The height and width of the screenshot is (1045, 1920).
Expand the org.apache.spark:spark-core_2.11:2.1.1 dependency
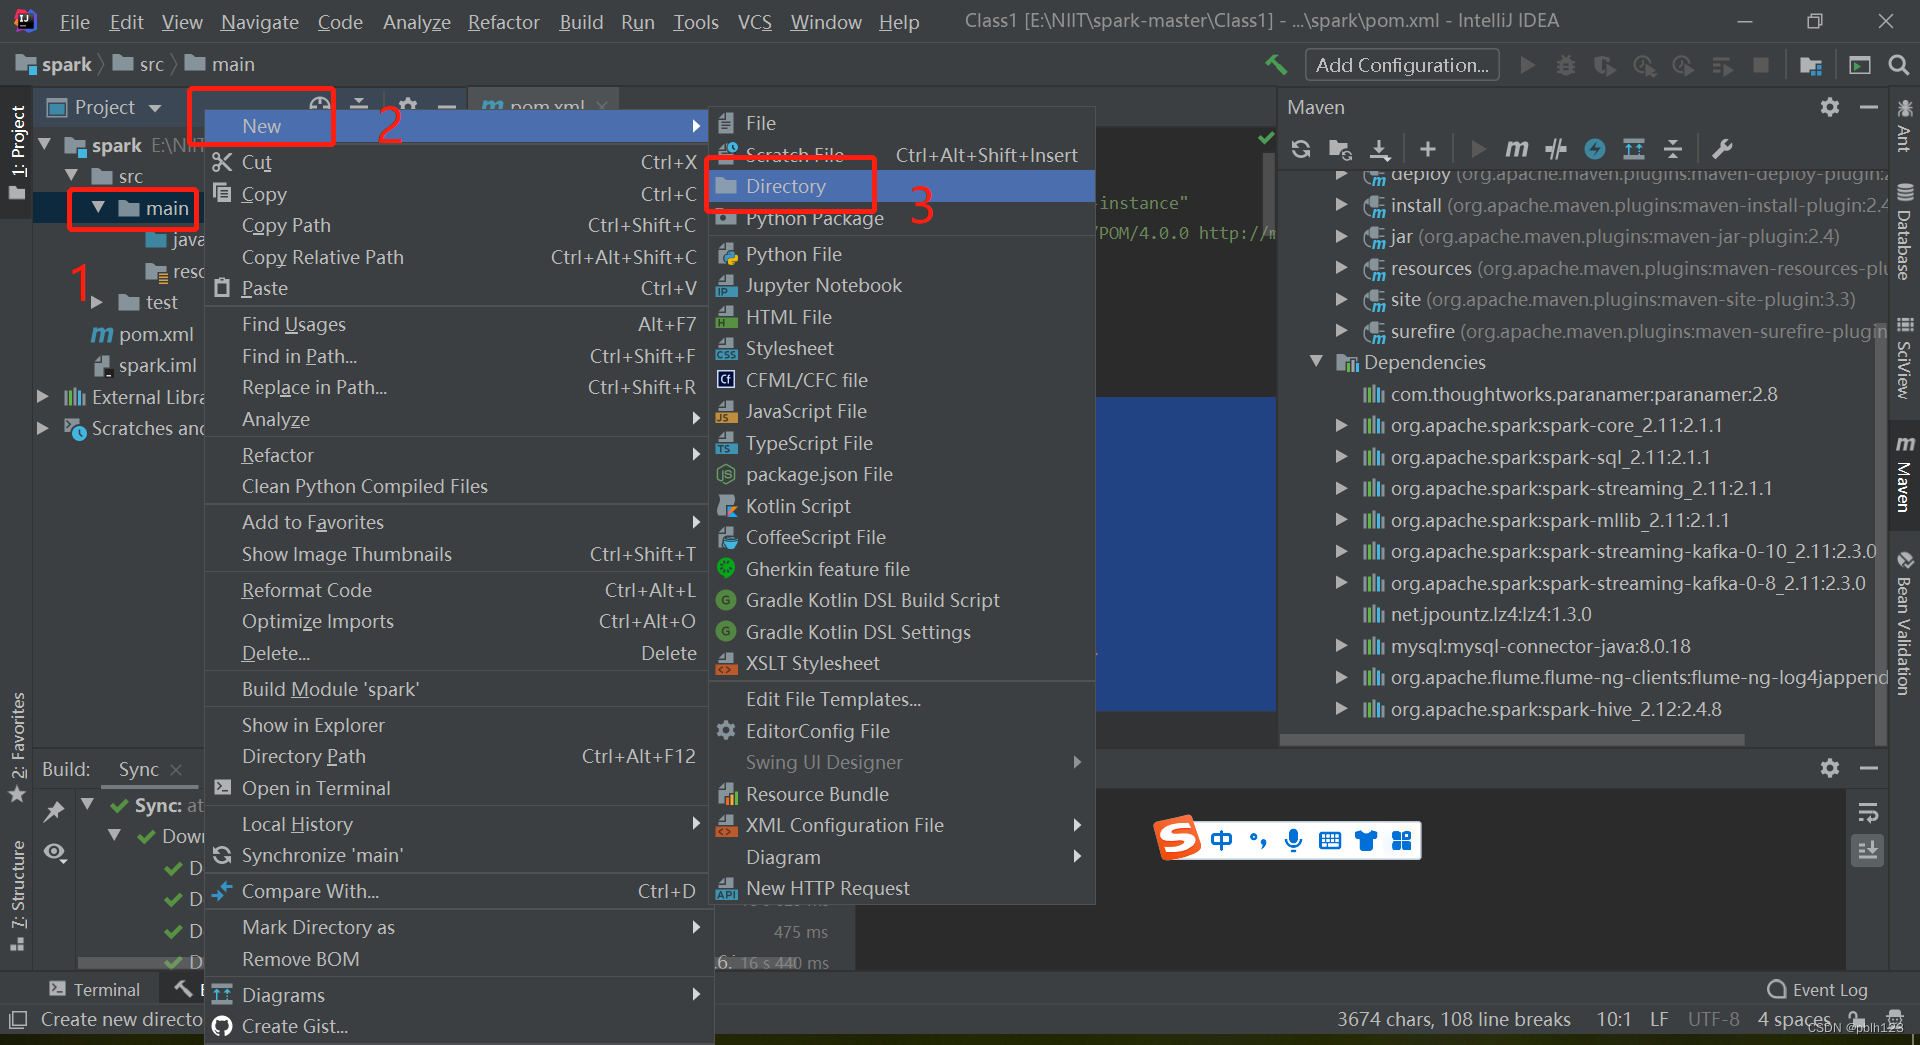tap(1341, 425)
